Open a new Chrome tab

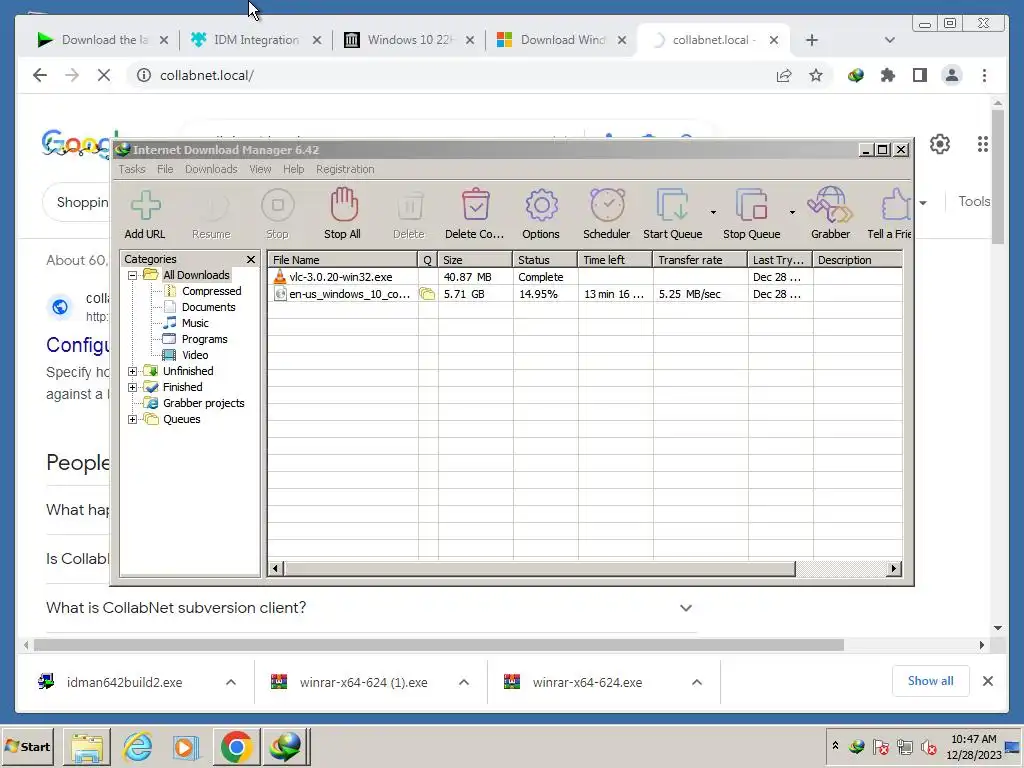(x=811, y=40)
